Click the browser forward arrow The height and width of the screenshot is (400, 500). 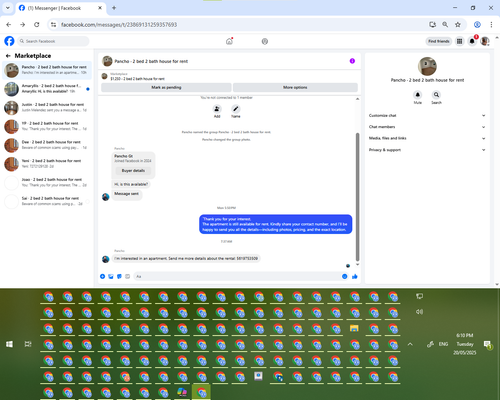[x=22, y=24]
